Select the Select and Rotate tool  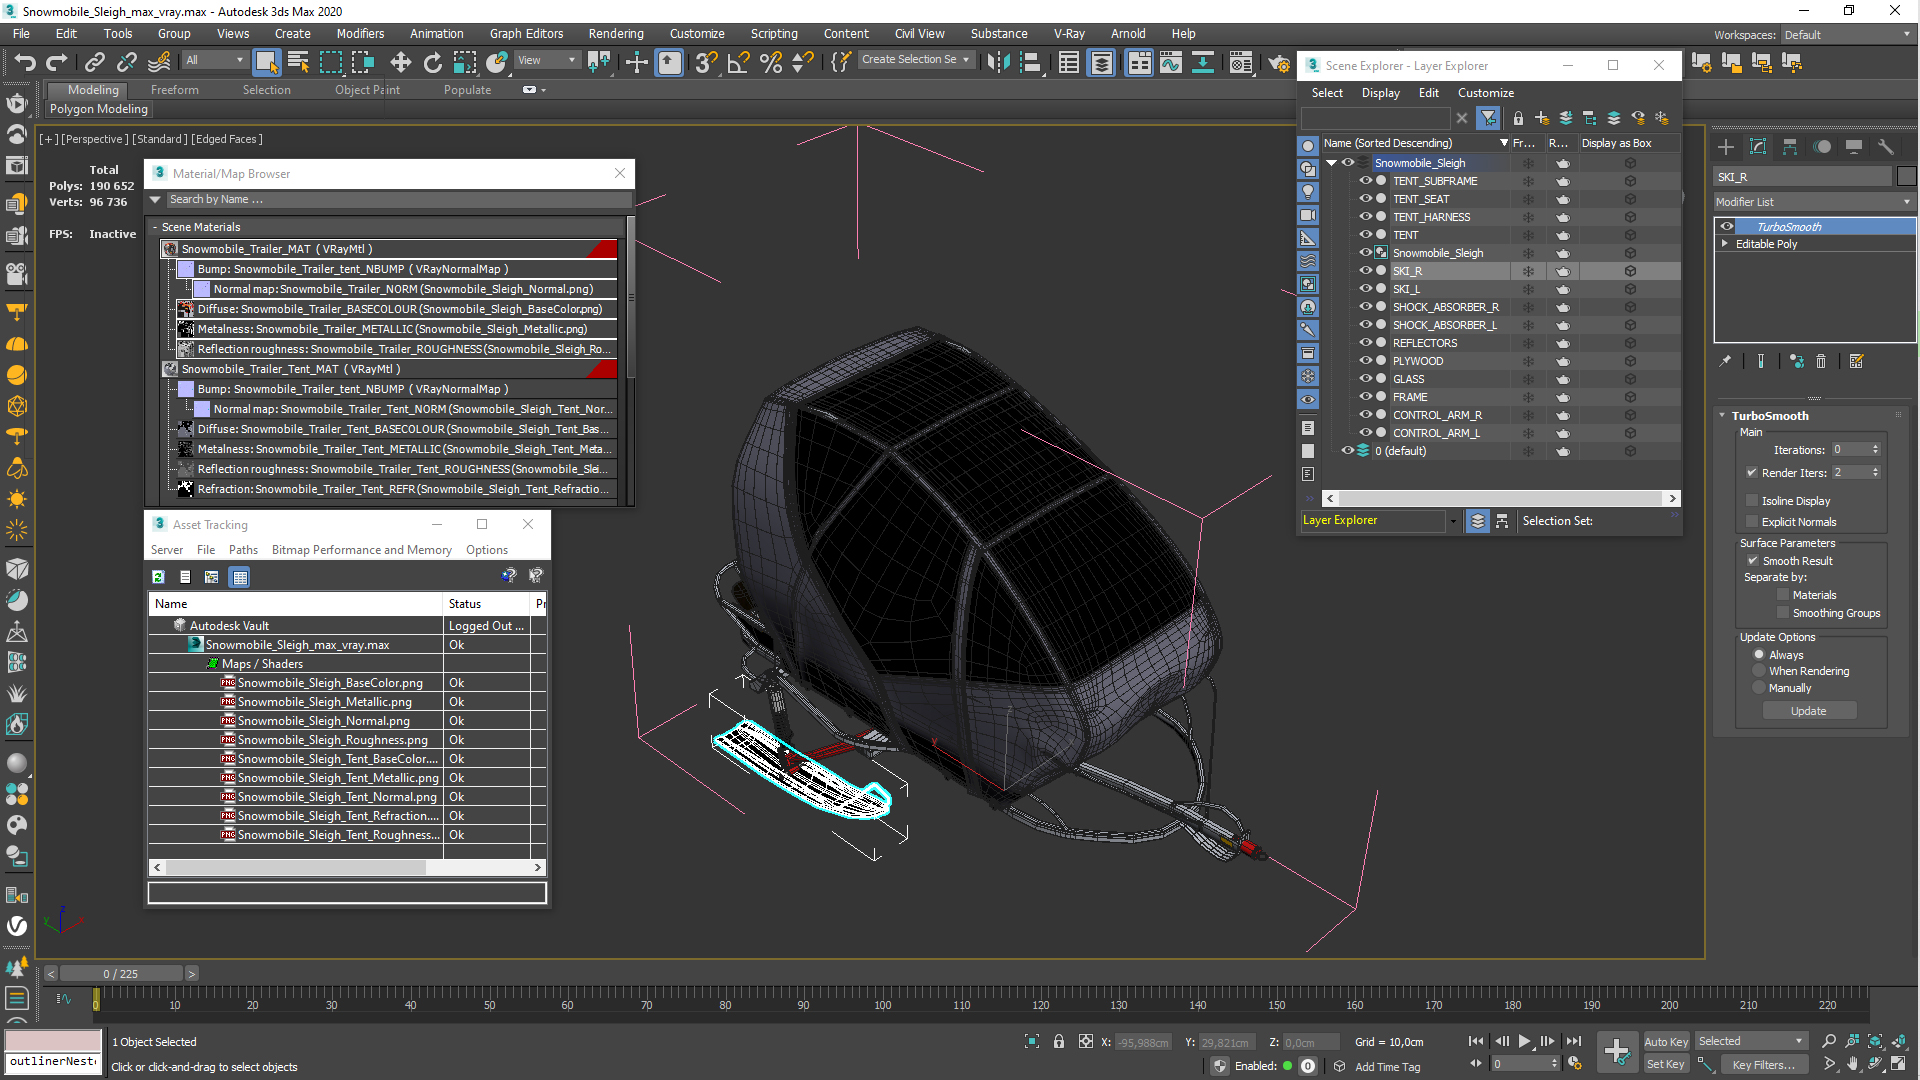pos(432,62)
